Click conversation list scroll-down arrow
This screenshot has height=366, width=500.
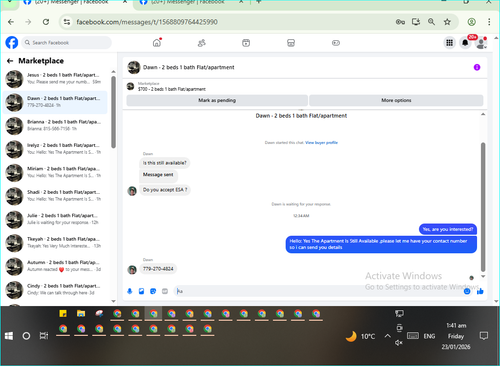113,301
